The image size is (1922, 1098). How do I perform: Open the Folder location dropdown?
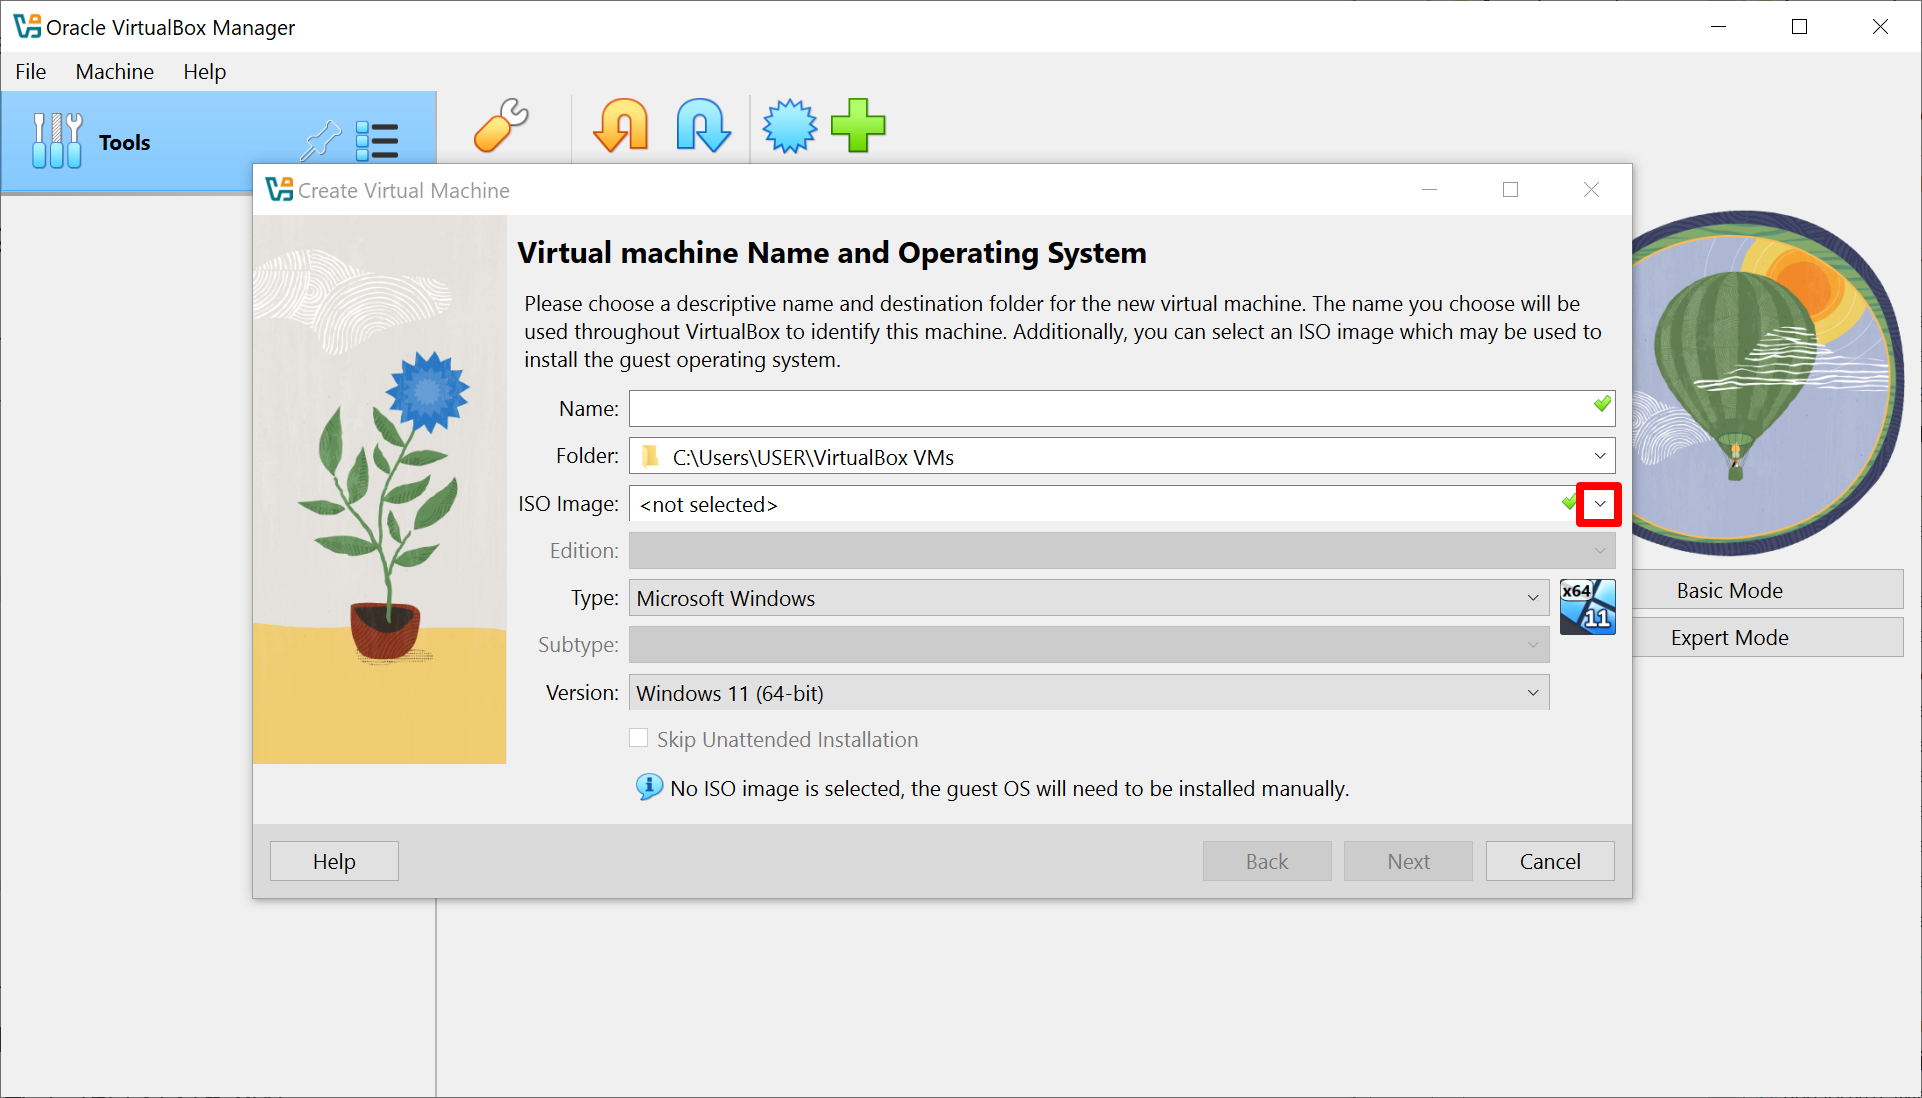1599,457
